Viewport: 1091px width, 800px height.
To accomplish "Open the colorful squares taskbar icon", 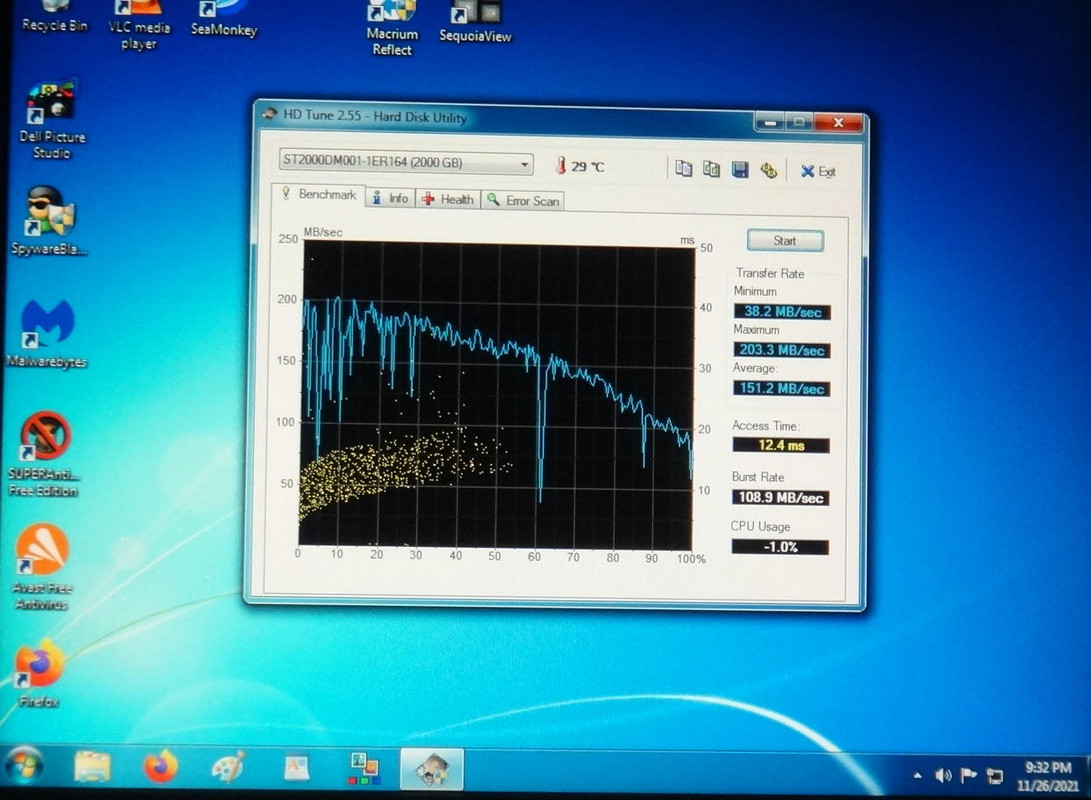I will [x=364, y=769].
